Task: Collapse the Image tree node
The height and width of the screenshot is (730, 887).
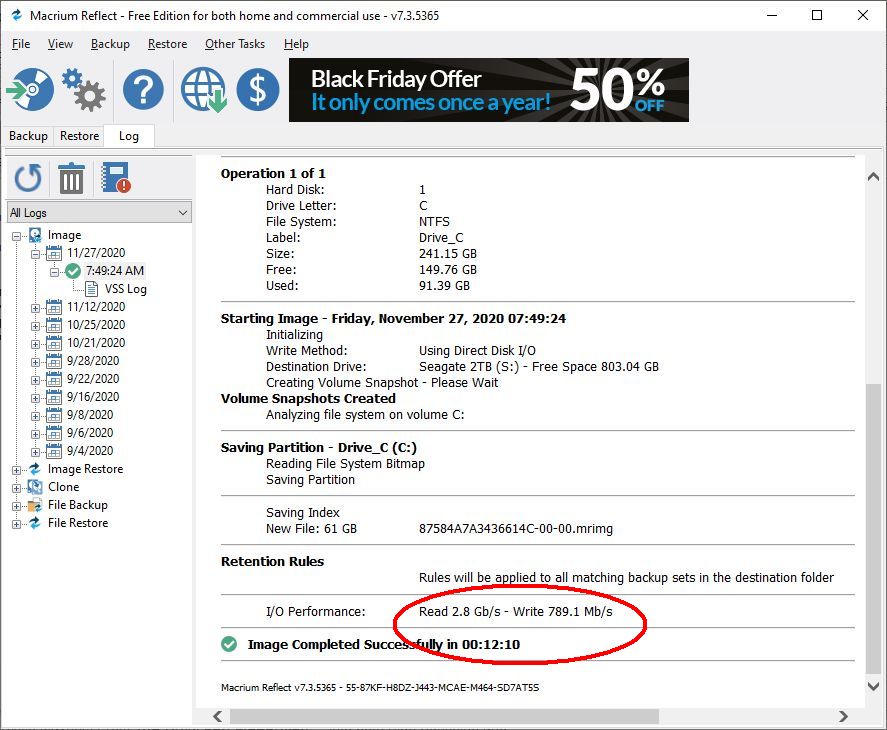Action: click(17, 236)
